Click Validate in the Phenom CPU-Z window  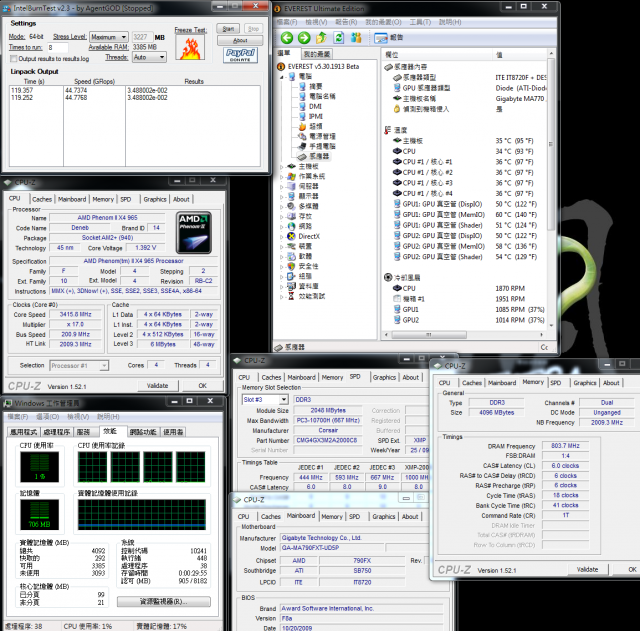click(158, 386)
